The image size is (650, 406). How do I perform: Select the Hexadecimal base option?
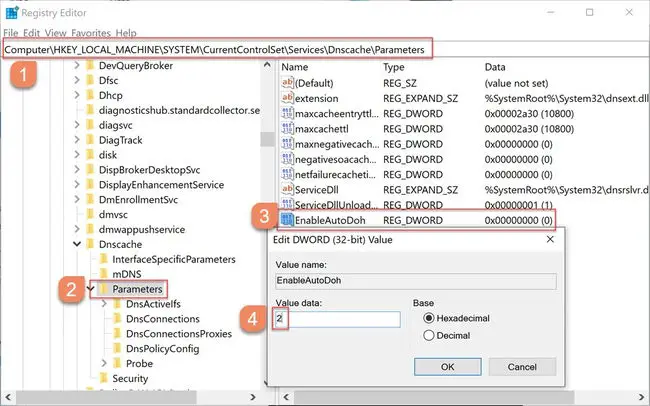pyautogui.click(x=429, y=318)
